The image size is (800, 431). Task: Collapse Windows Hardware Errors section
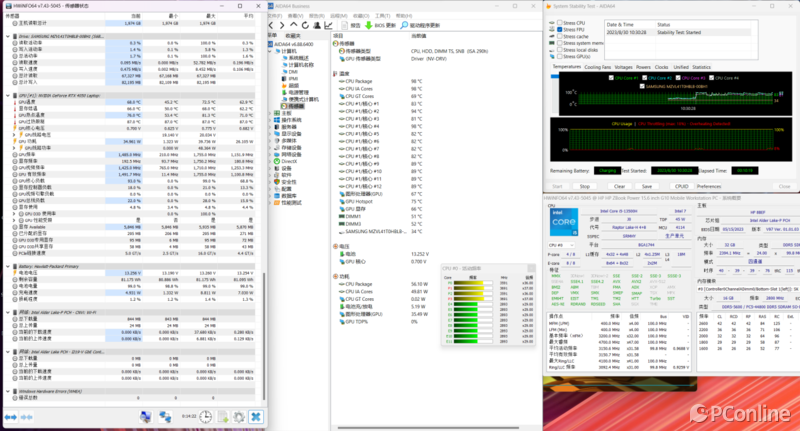8,391
